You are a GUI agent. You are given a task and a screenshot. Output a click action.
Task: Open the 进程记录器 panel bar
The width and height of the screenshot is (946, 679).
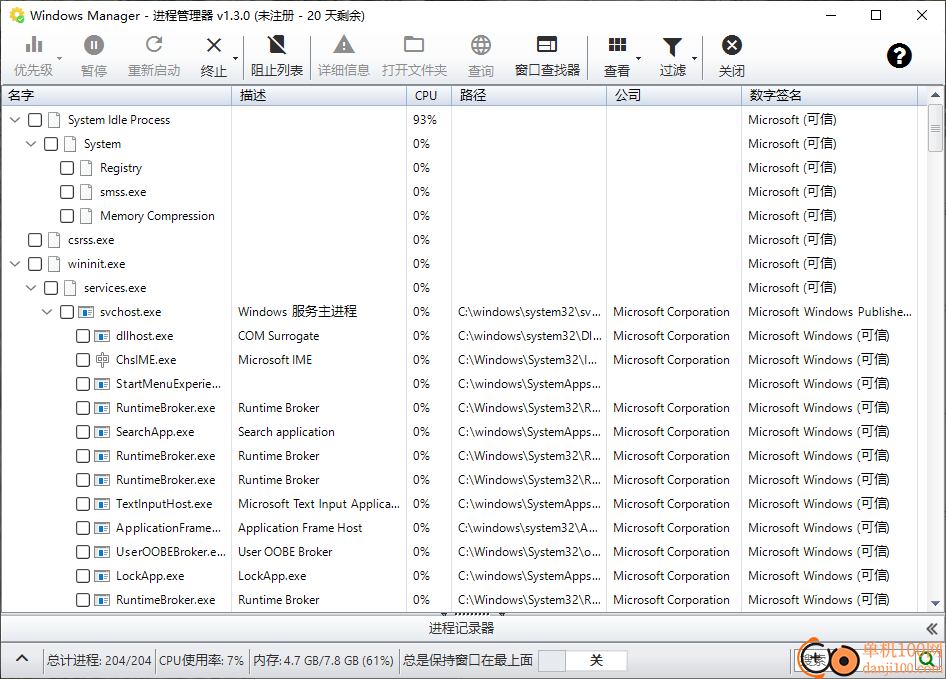[462, 629]
